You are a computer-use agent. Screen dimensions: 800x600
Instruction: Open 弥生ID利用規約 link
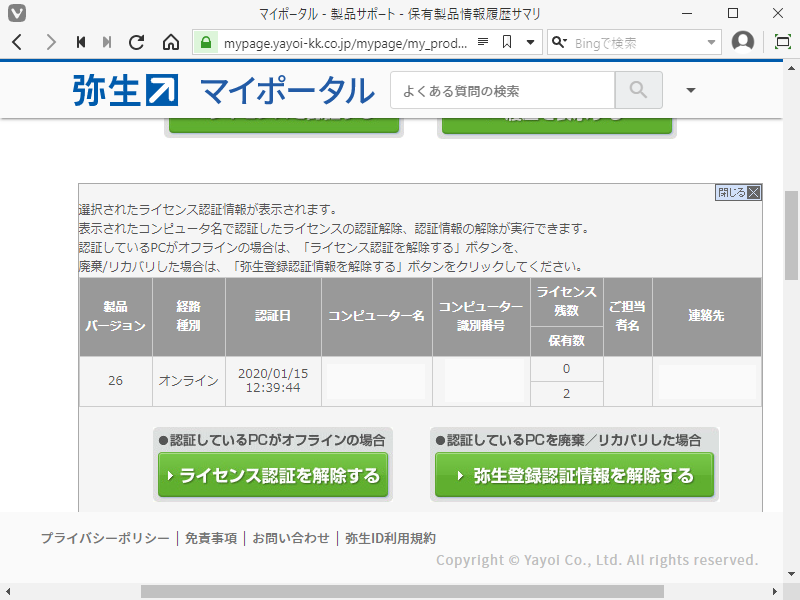pos(390,538)
